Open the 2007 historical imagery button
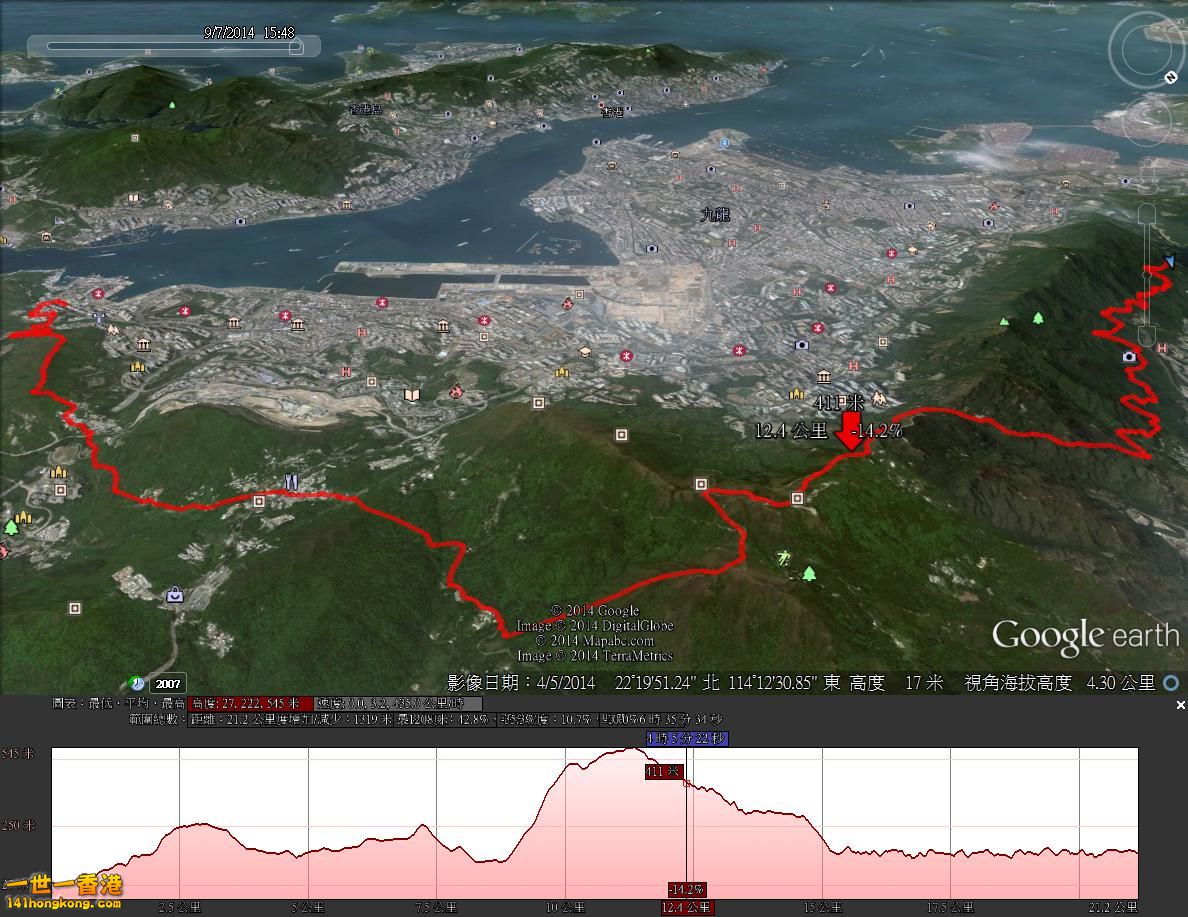The height and width of the screenshot is (917, 1188). tap(167, 685)
